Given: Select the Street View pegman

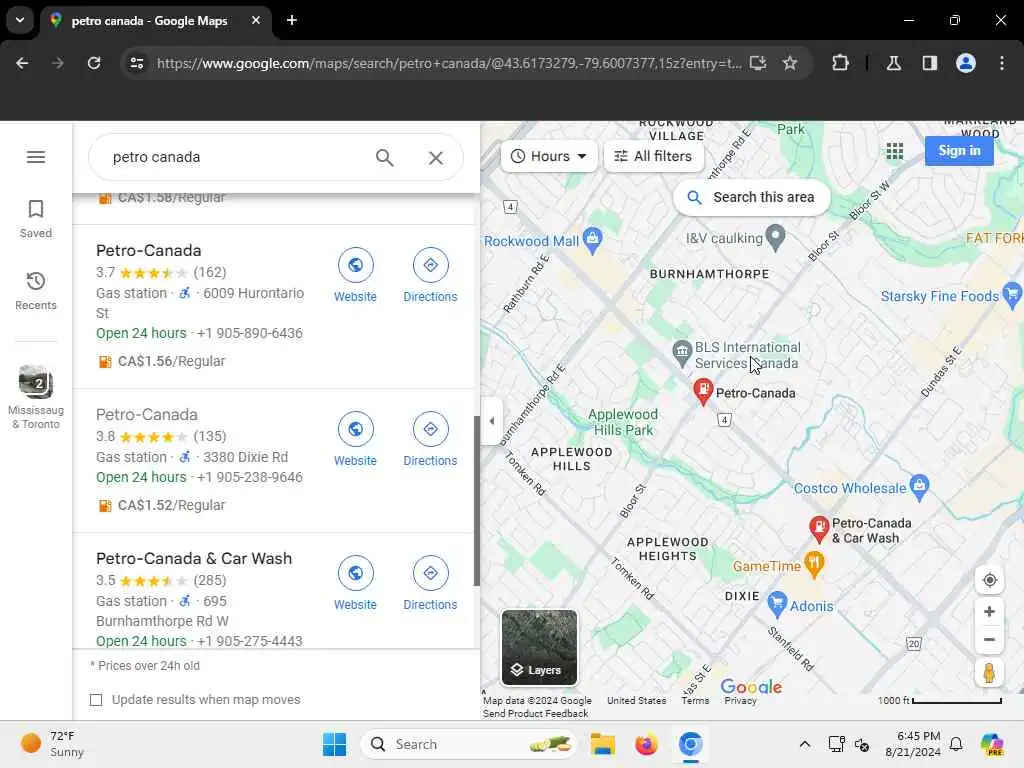Looking at the screenshot, I should click(x=989, y=673).
